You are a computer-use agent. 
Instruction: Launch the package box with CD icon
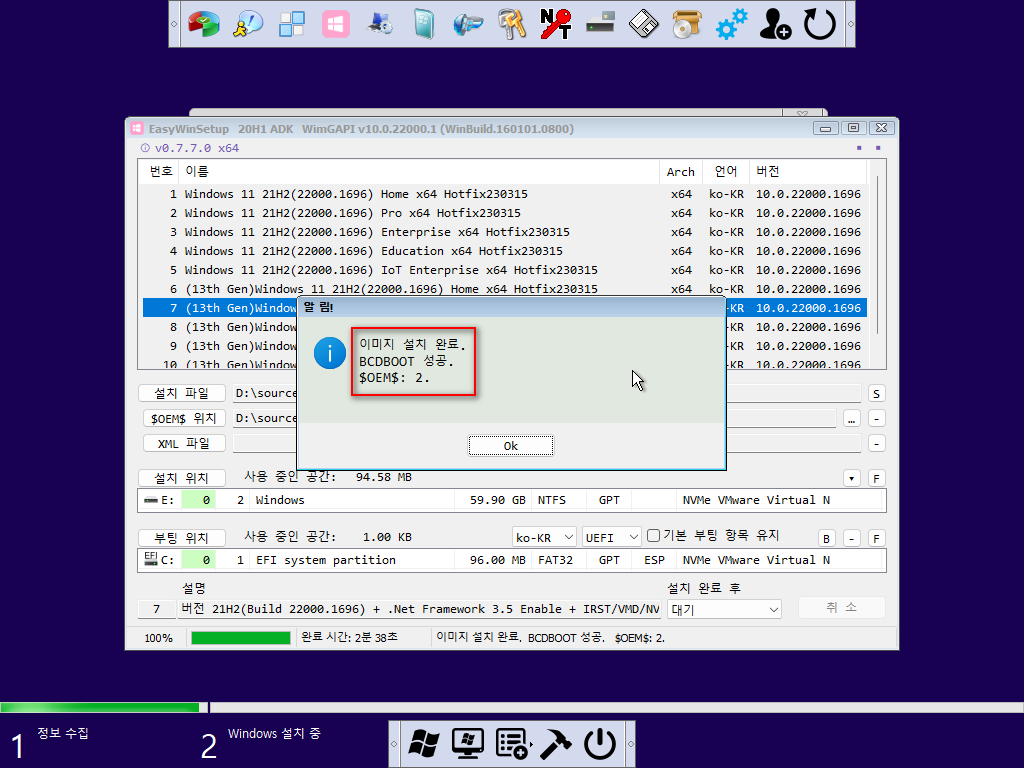tap(687, 24)
